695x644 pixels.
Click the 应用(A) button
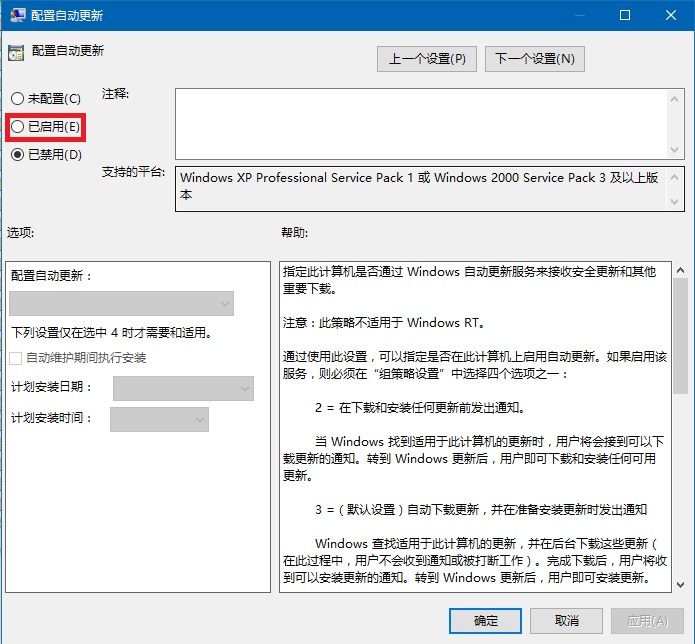pos(647,621)
